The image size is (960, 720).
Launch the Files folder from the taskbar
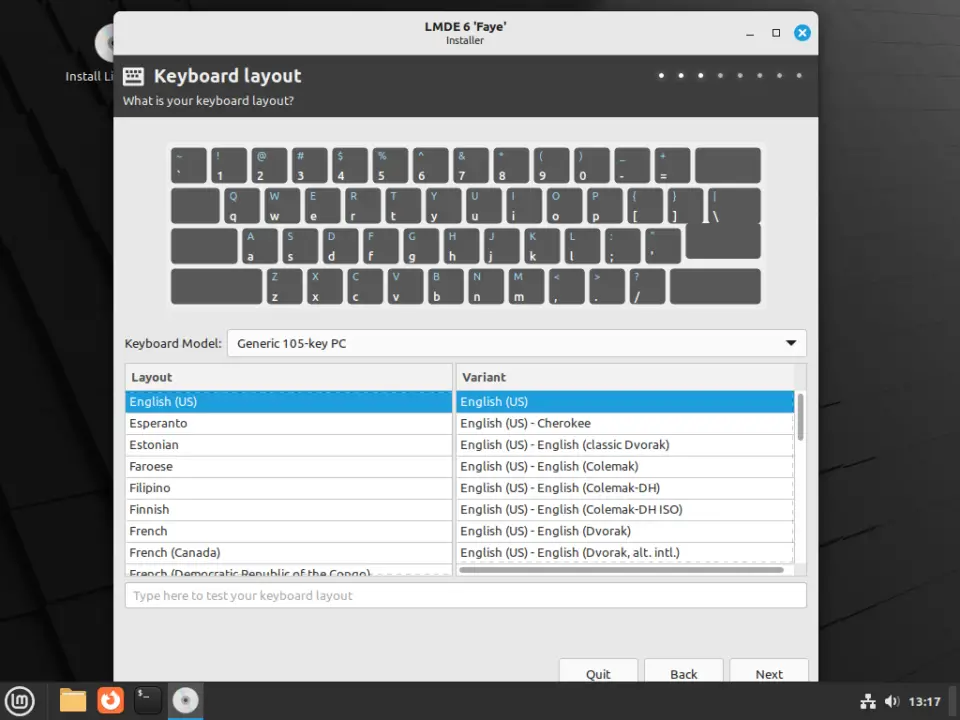73,700
